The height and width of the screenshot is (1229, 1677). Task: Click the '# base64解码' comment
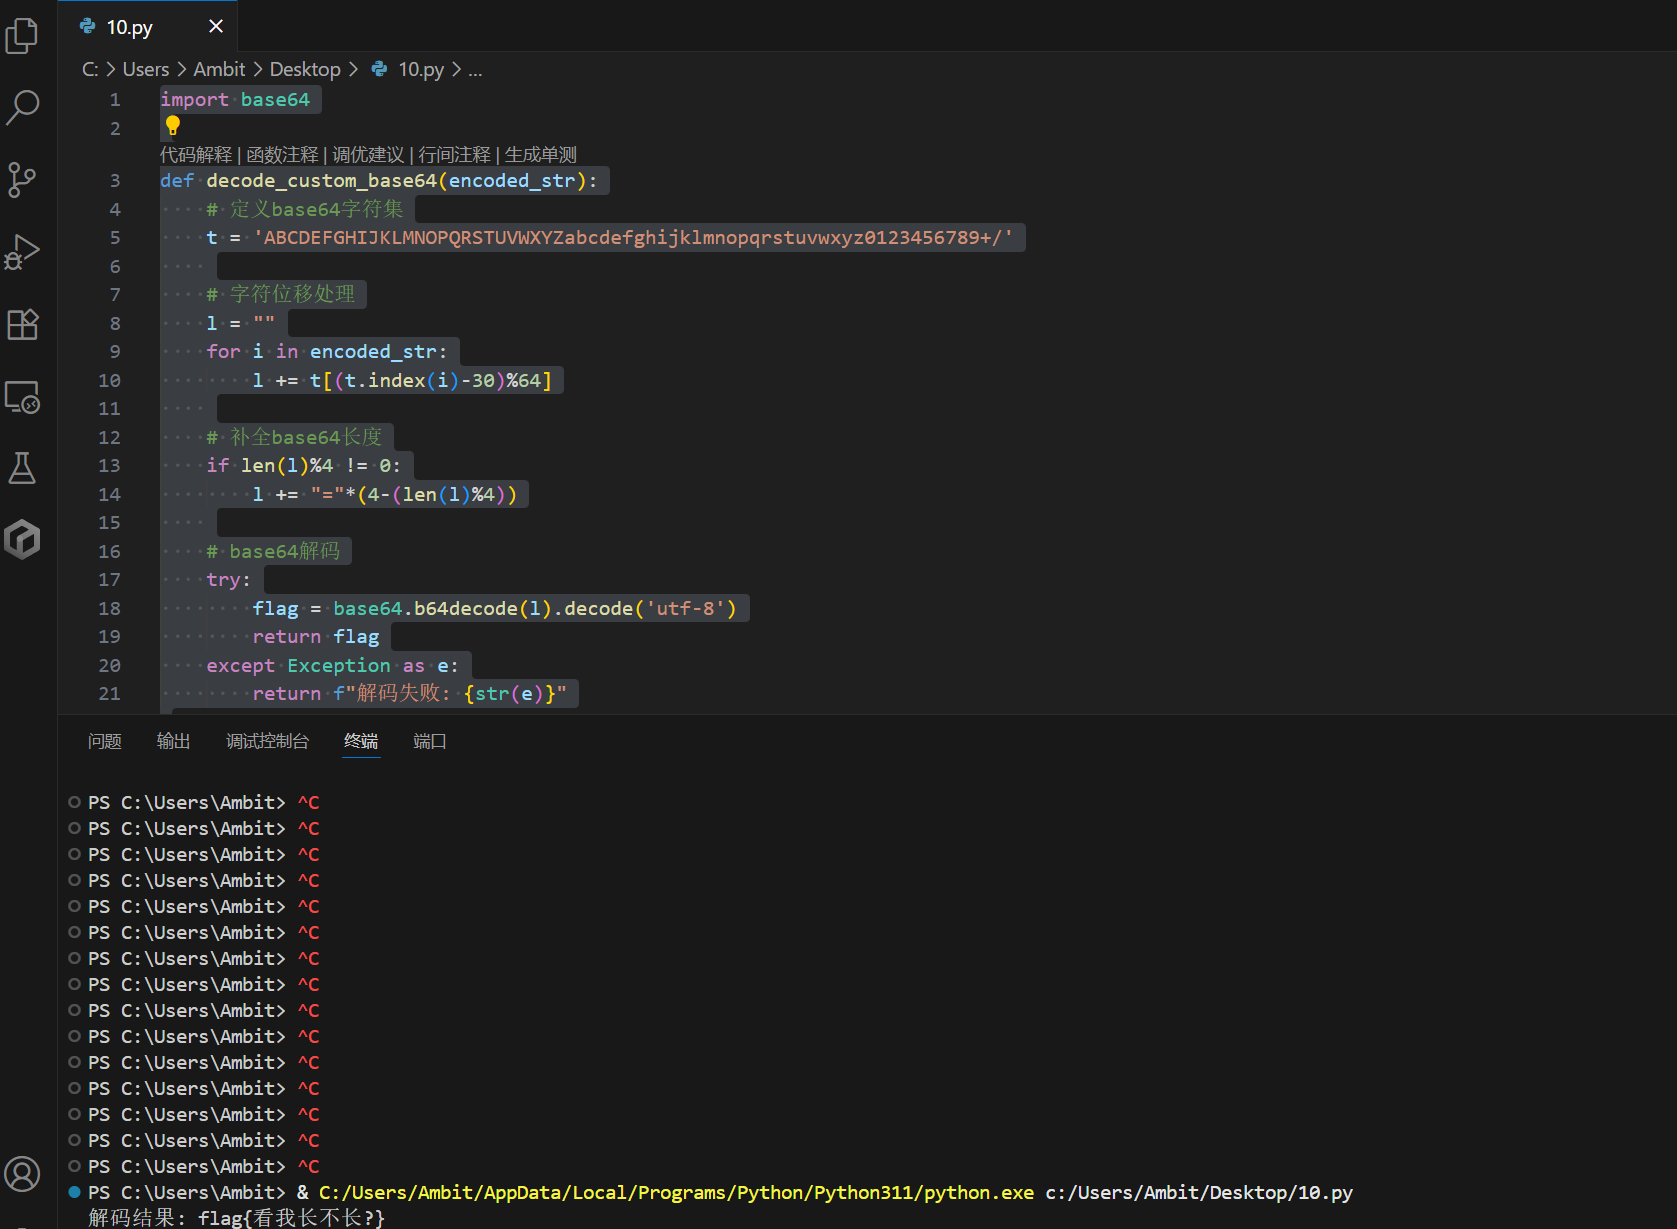(273, 551)
